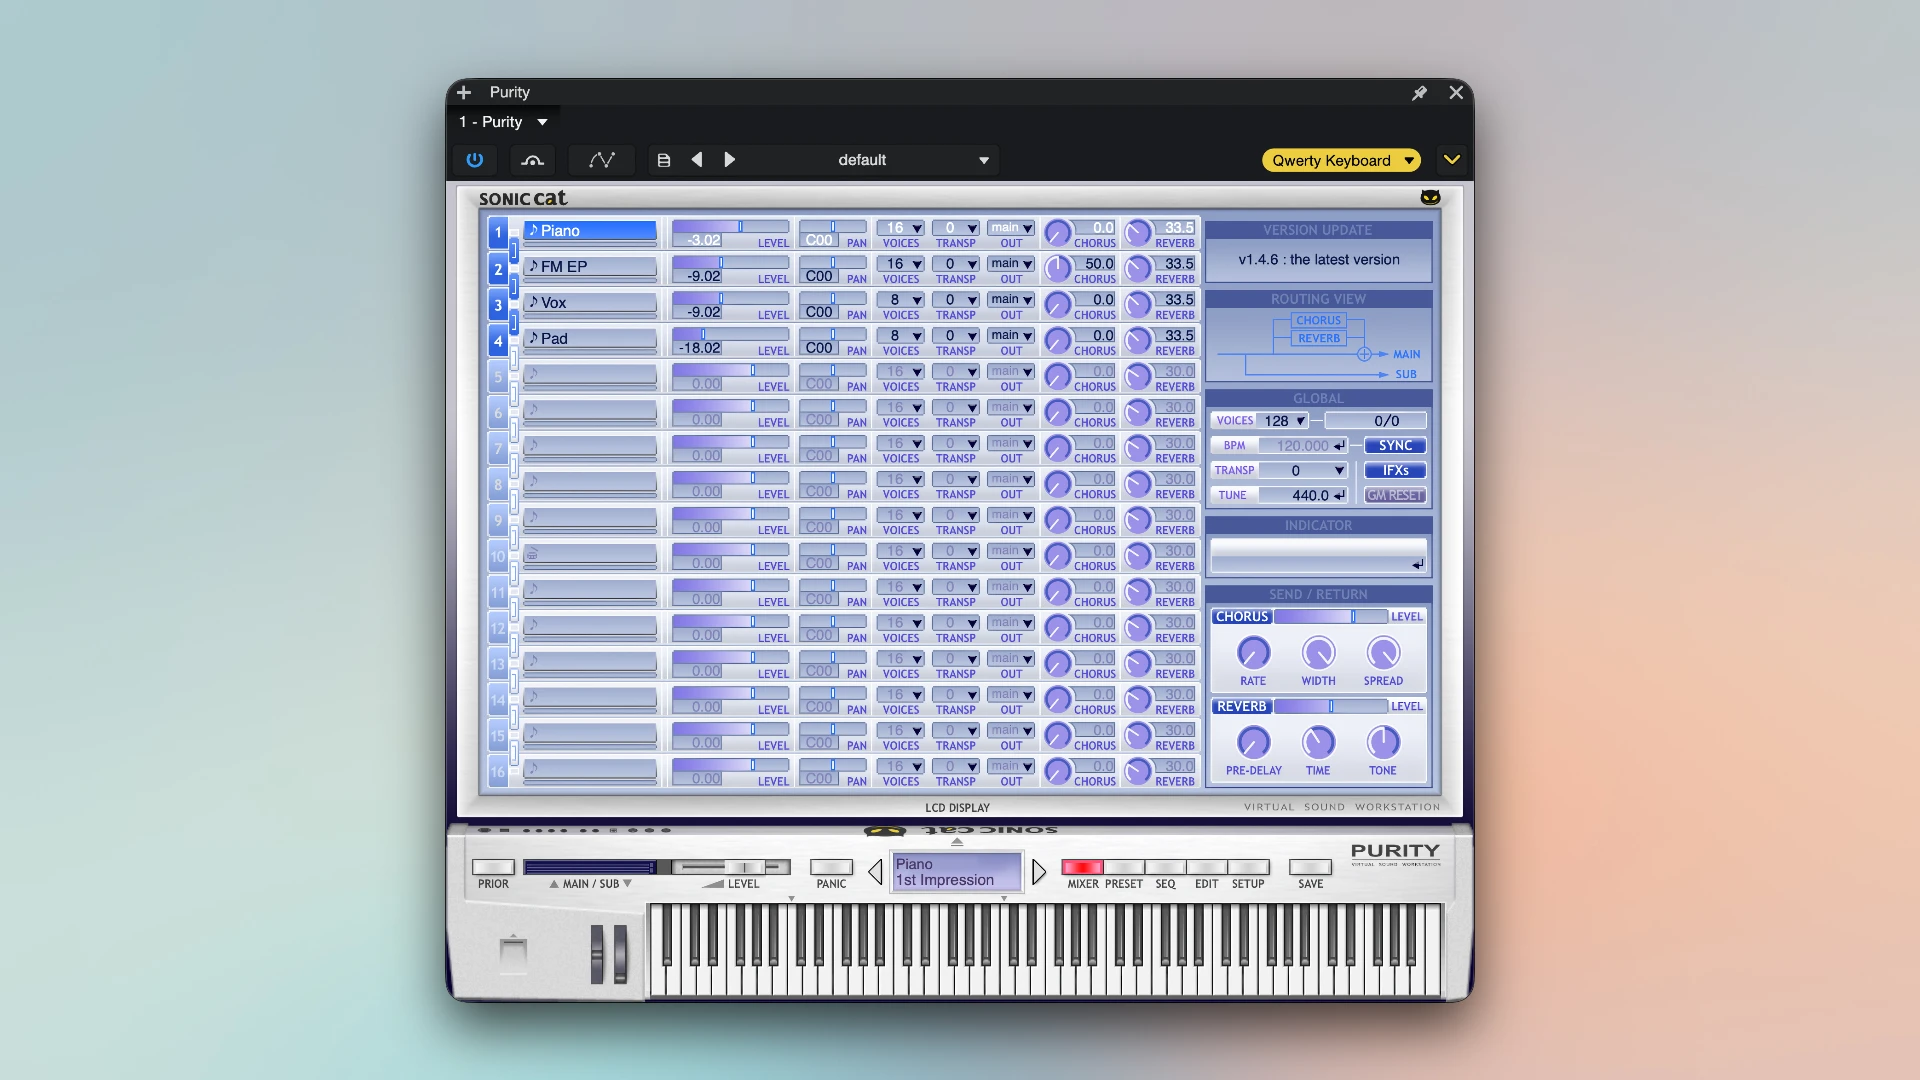1920x1080 pixels.
Task: Click the note icon of Pad channel
Action: (x=533, y=338)
